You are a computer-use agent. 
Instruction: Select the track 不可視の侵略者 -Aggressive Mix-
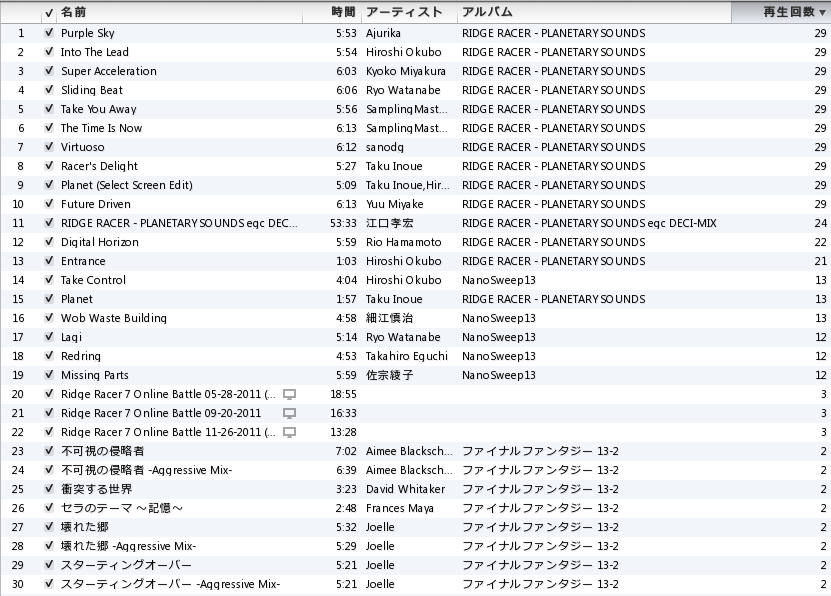tap(146, 470)
